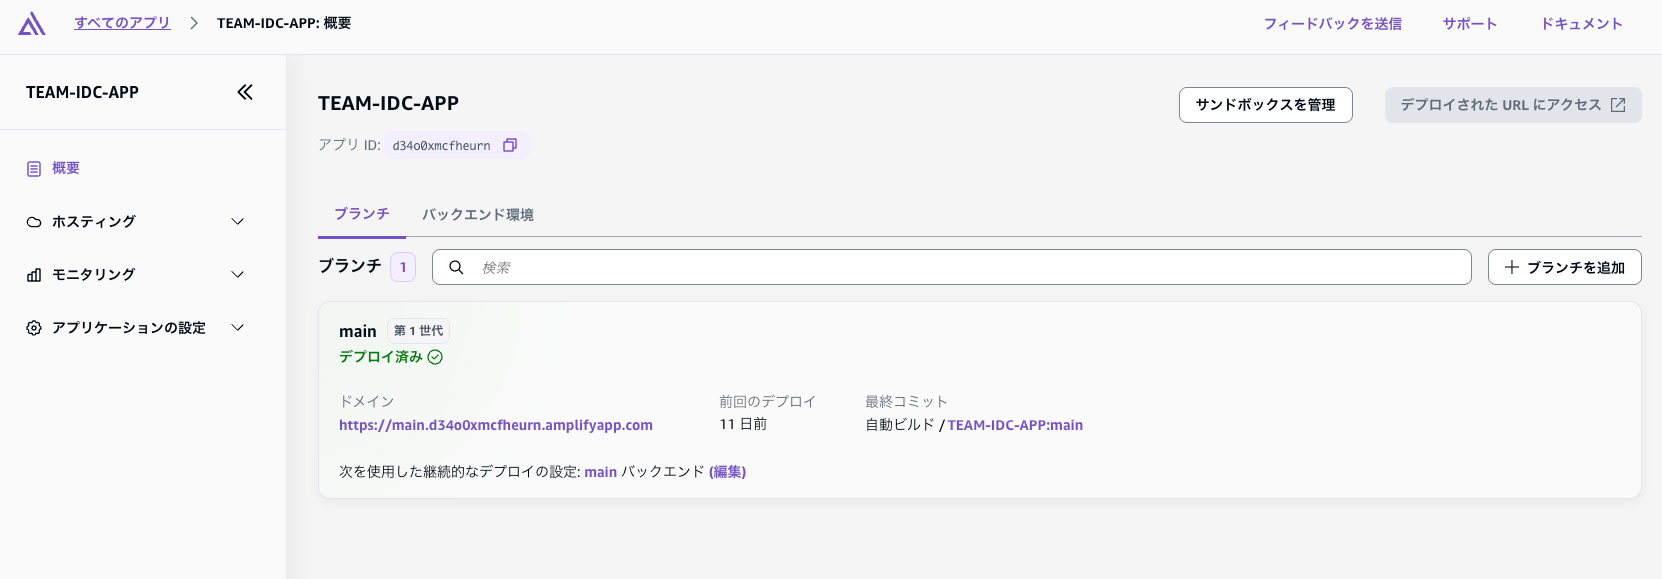The width and height of the screenshot is (1662, 579).
Task: Copy the app ID with copy icon
Action: [510, 145]
